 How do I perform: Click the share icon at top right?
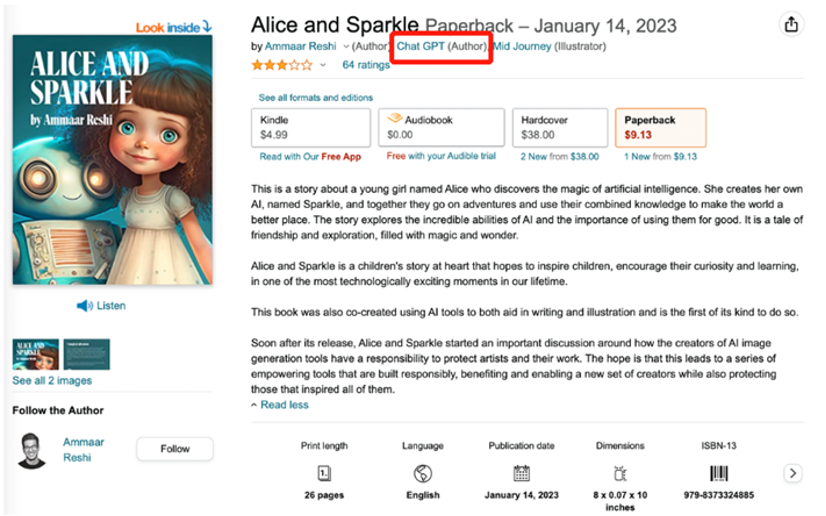point(791,25)
